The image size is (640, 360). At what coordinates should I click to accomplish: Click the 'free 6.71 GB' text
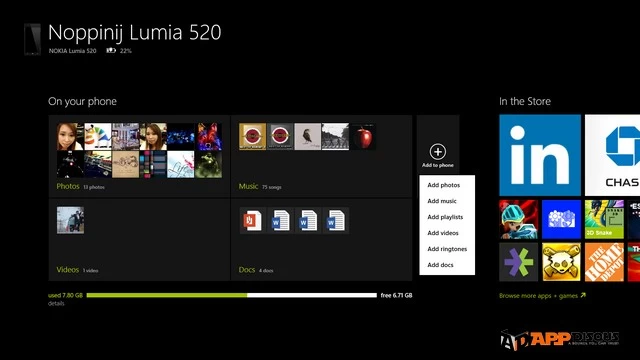click(396, 295)
